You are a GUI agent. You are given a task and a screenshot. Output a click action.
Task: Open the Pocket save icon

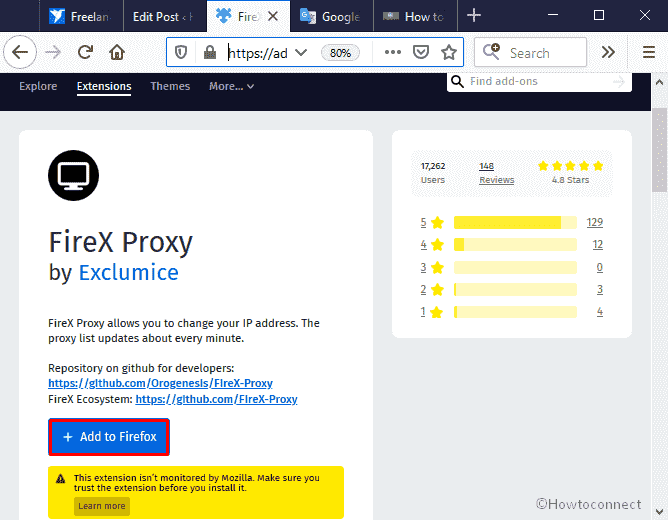pos(421,52)
